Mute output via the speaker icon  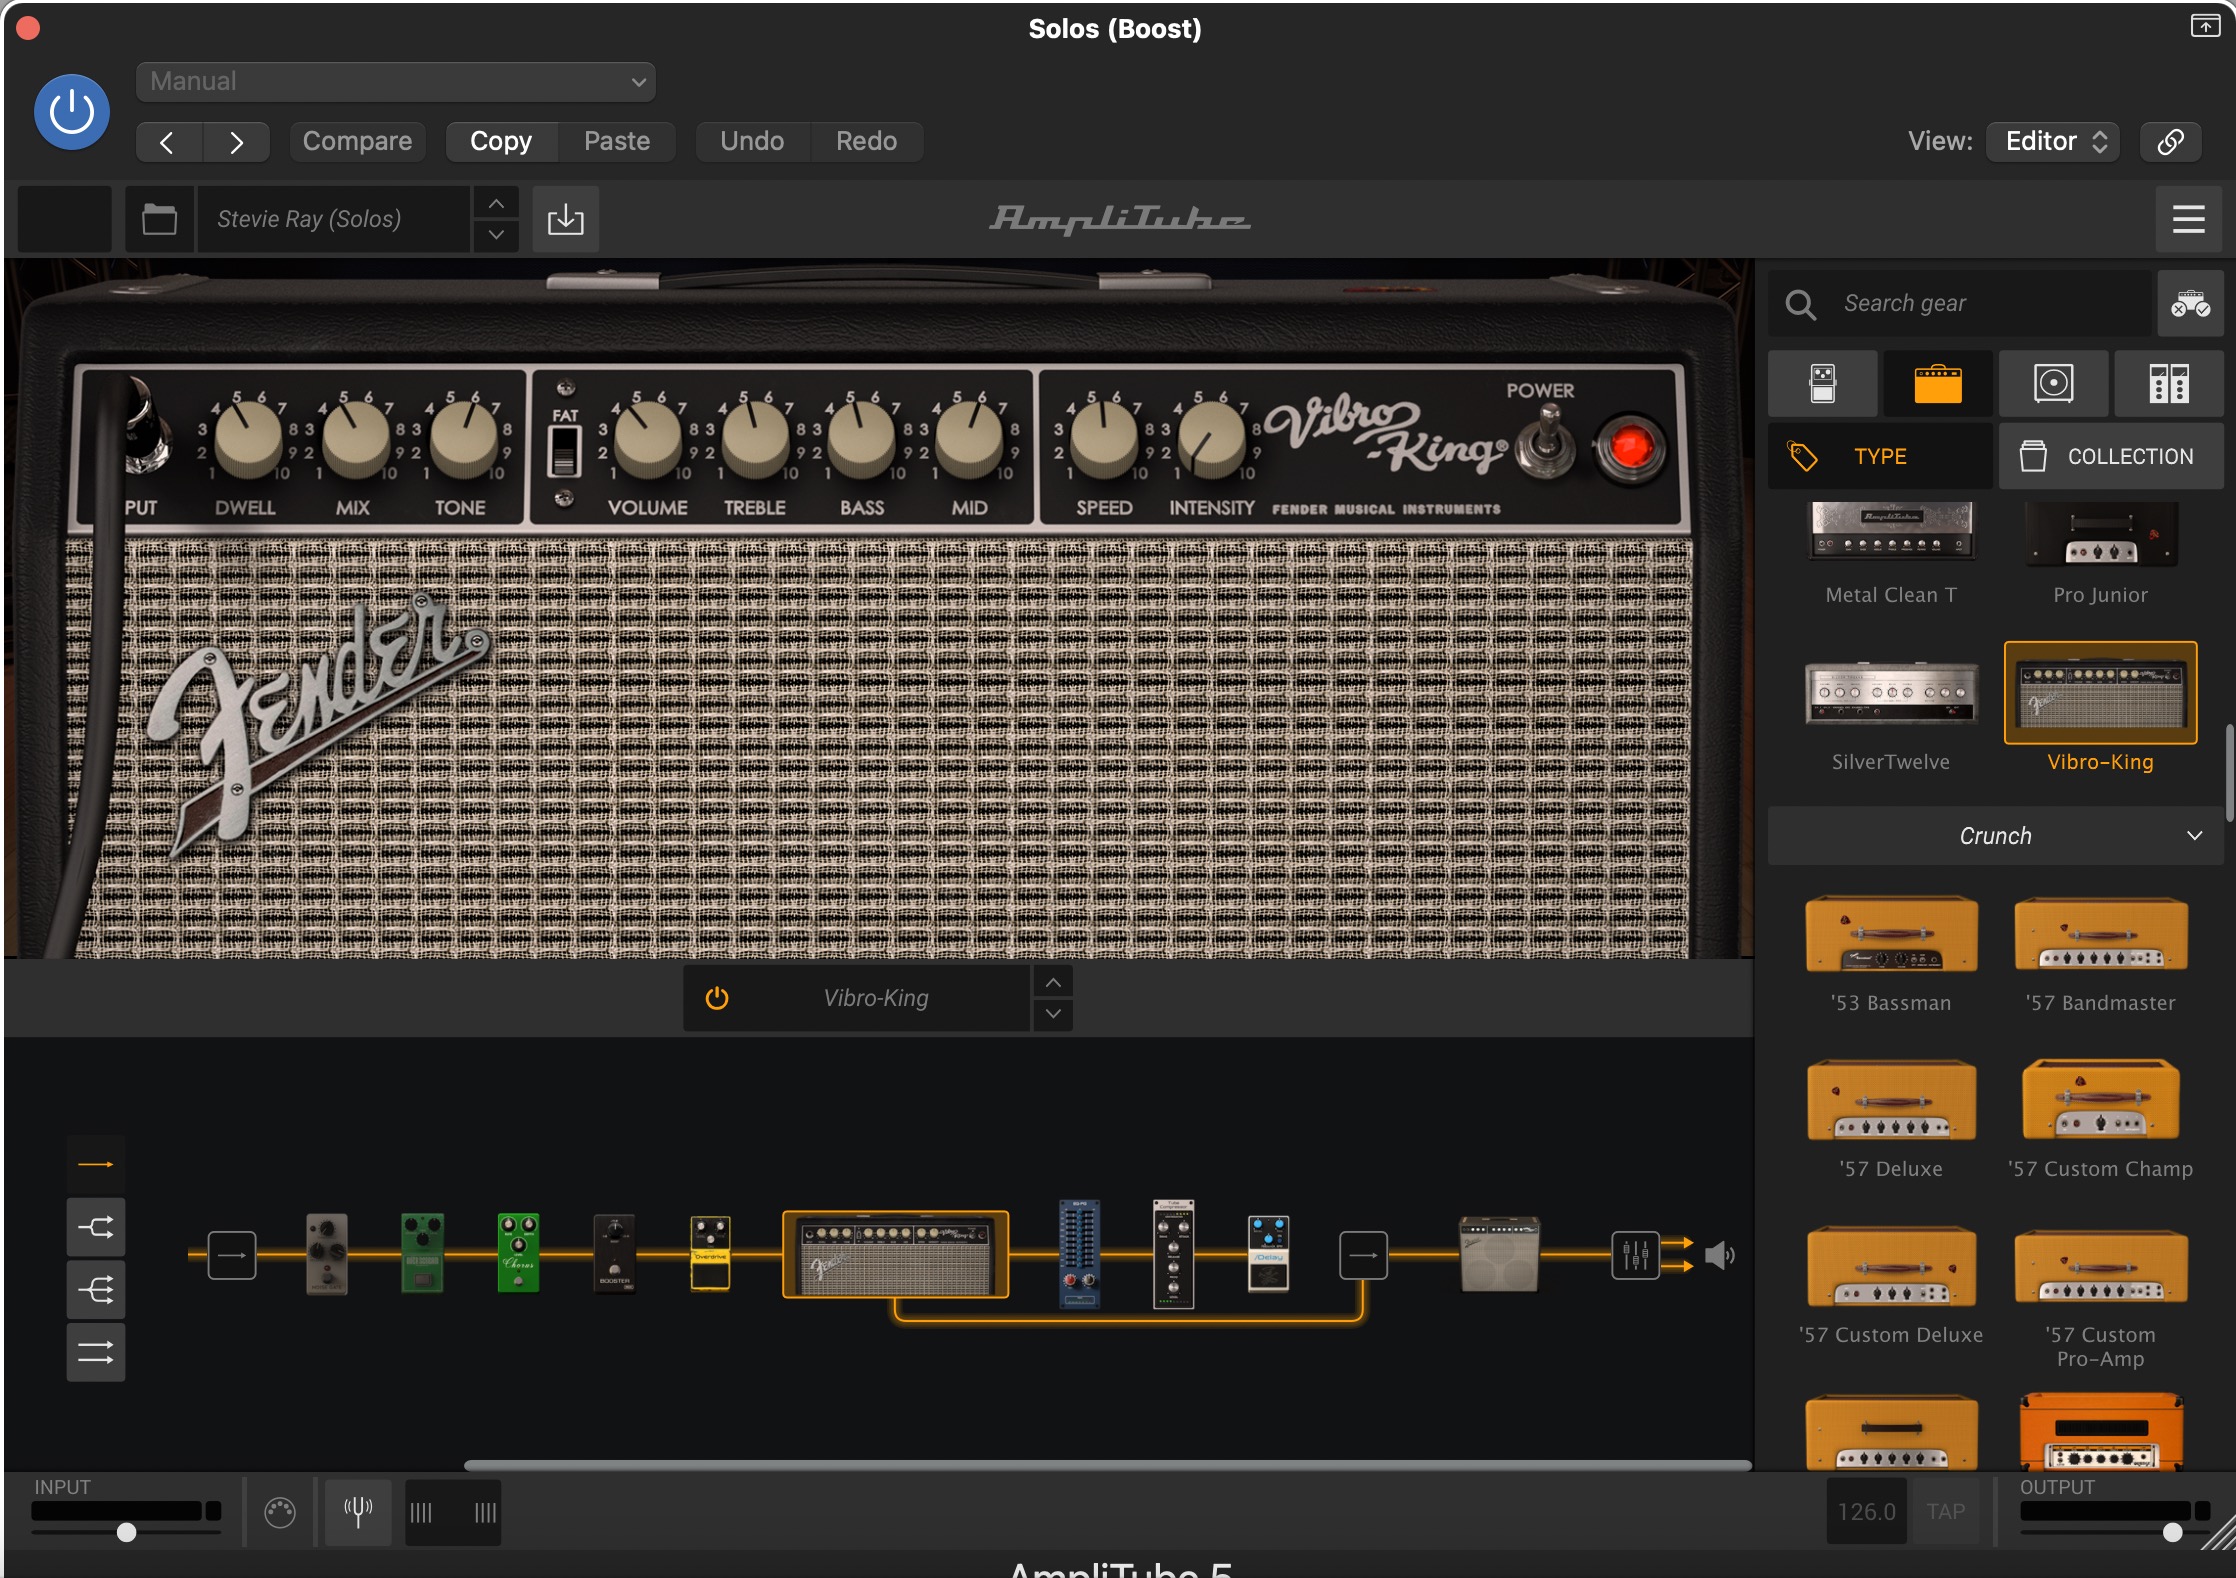click(1720, 1255)
